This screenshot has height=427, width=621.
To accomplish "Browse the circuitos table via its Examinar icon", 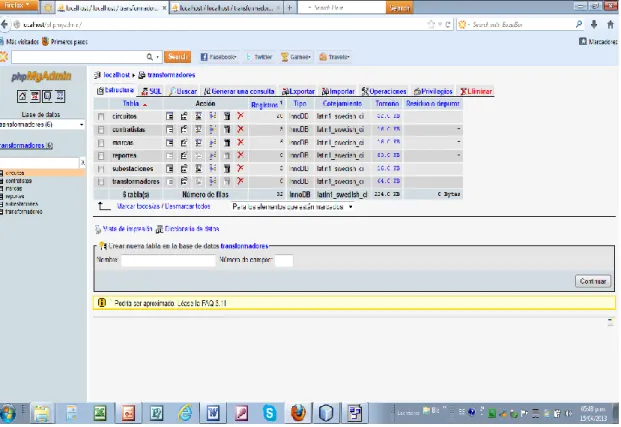I will (170, 116).
